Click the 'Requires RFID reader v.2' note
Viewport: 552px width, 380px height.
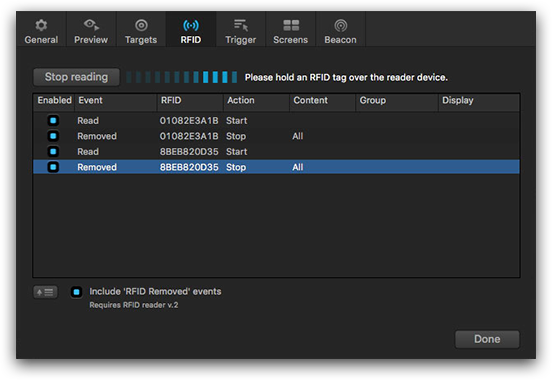134,305
